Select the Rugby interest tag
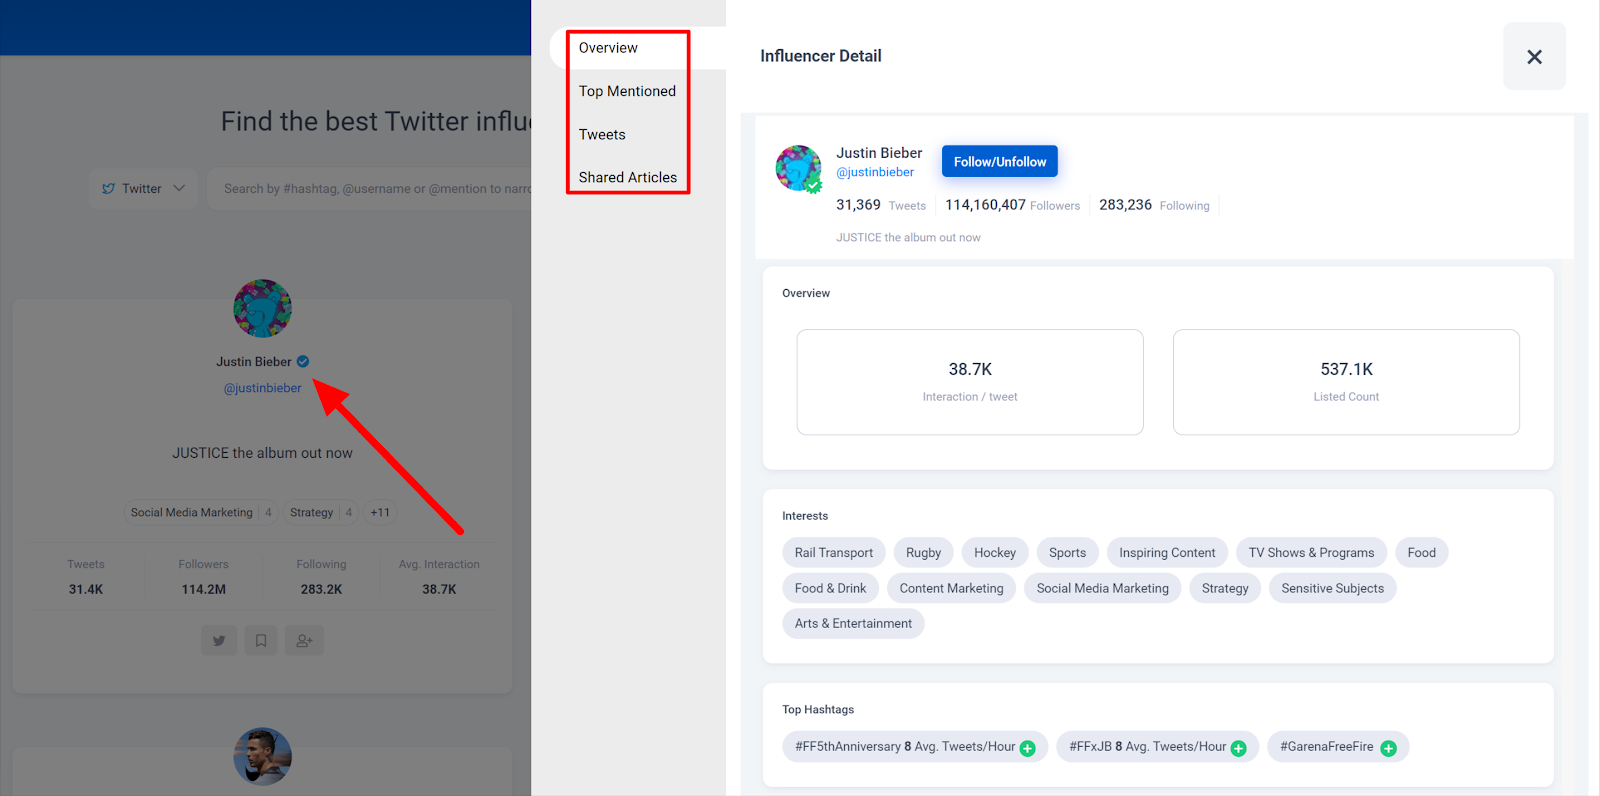The image size is (1600, 796). point(924,552)
